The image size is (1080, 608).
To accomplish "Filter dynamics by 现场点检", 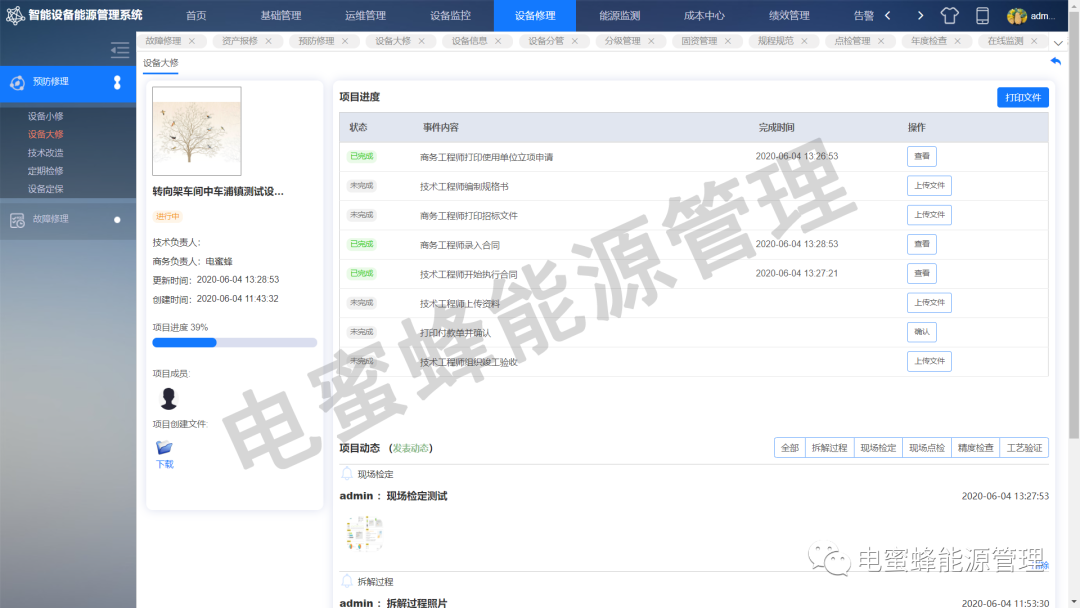I will tap(926, 448).
